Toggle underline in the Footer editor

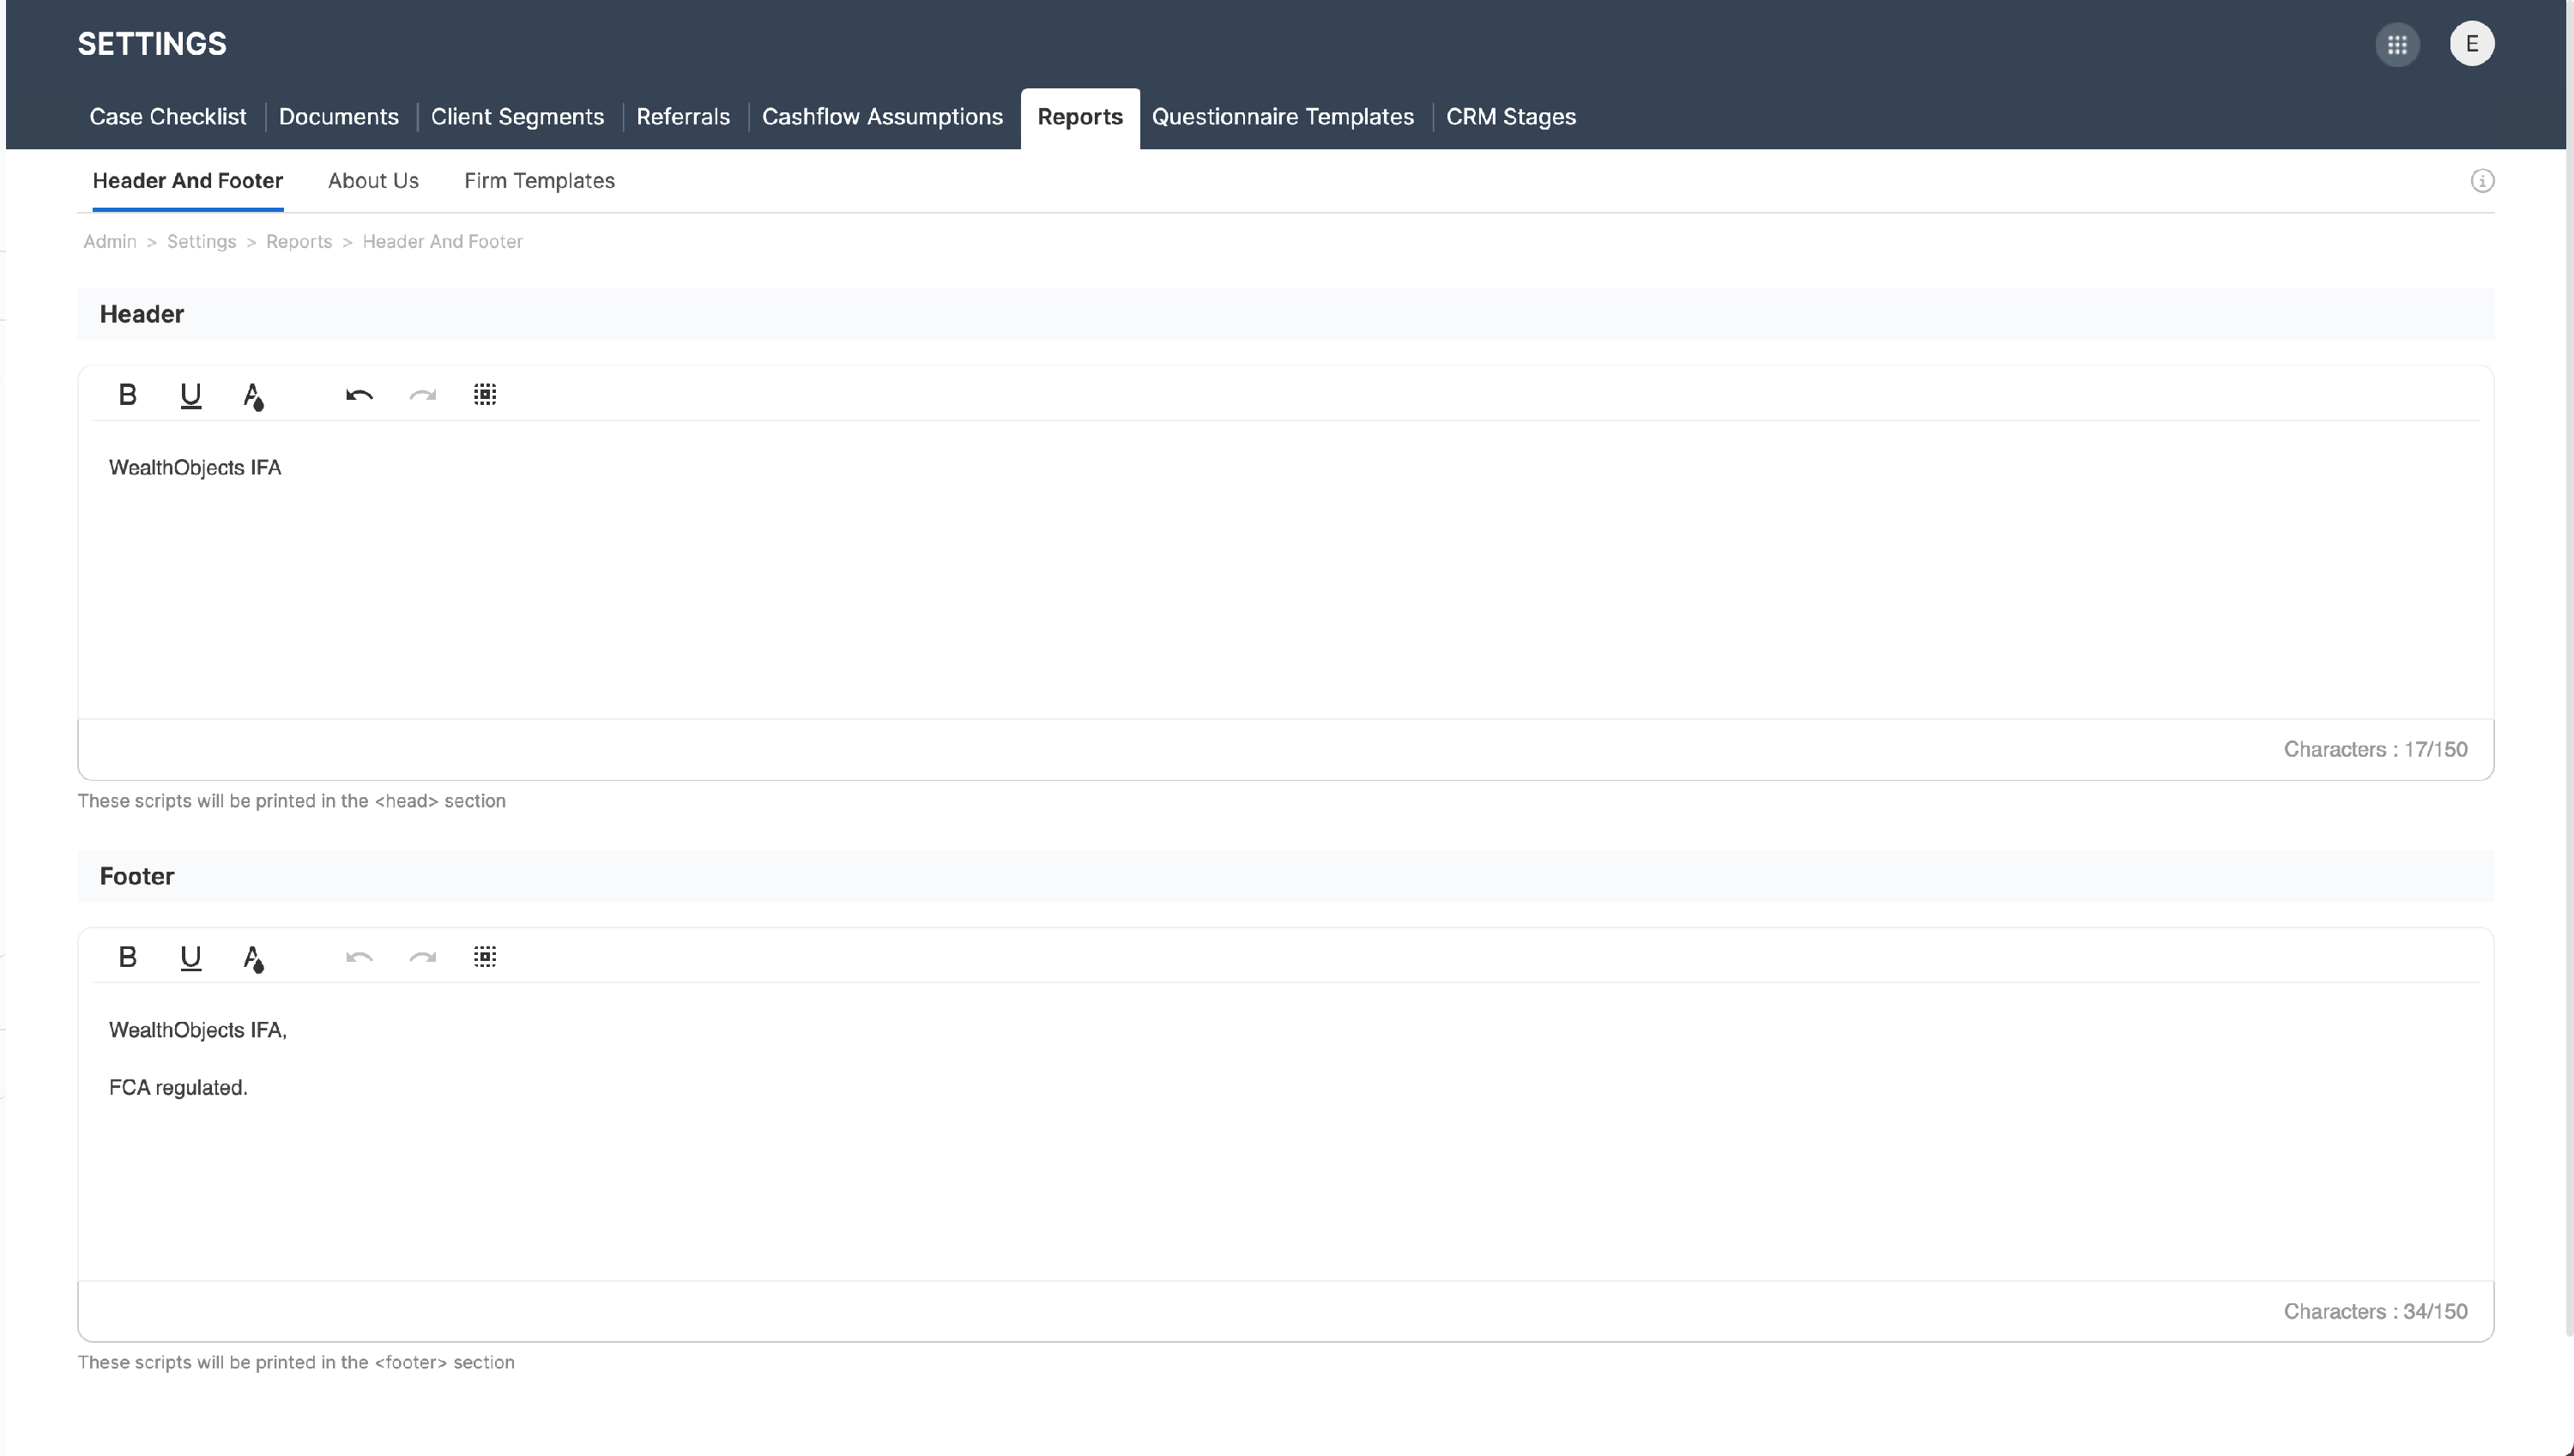pos(190,957)
